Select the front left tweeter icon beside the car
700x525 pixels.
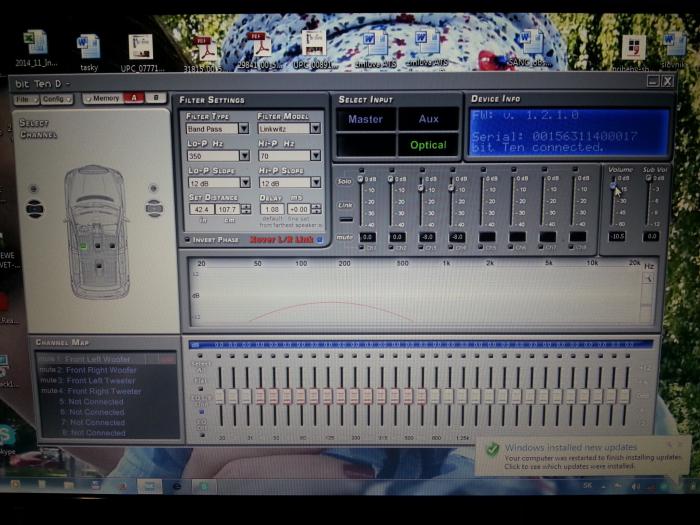tap(33, 188)
